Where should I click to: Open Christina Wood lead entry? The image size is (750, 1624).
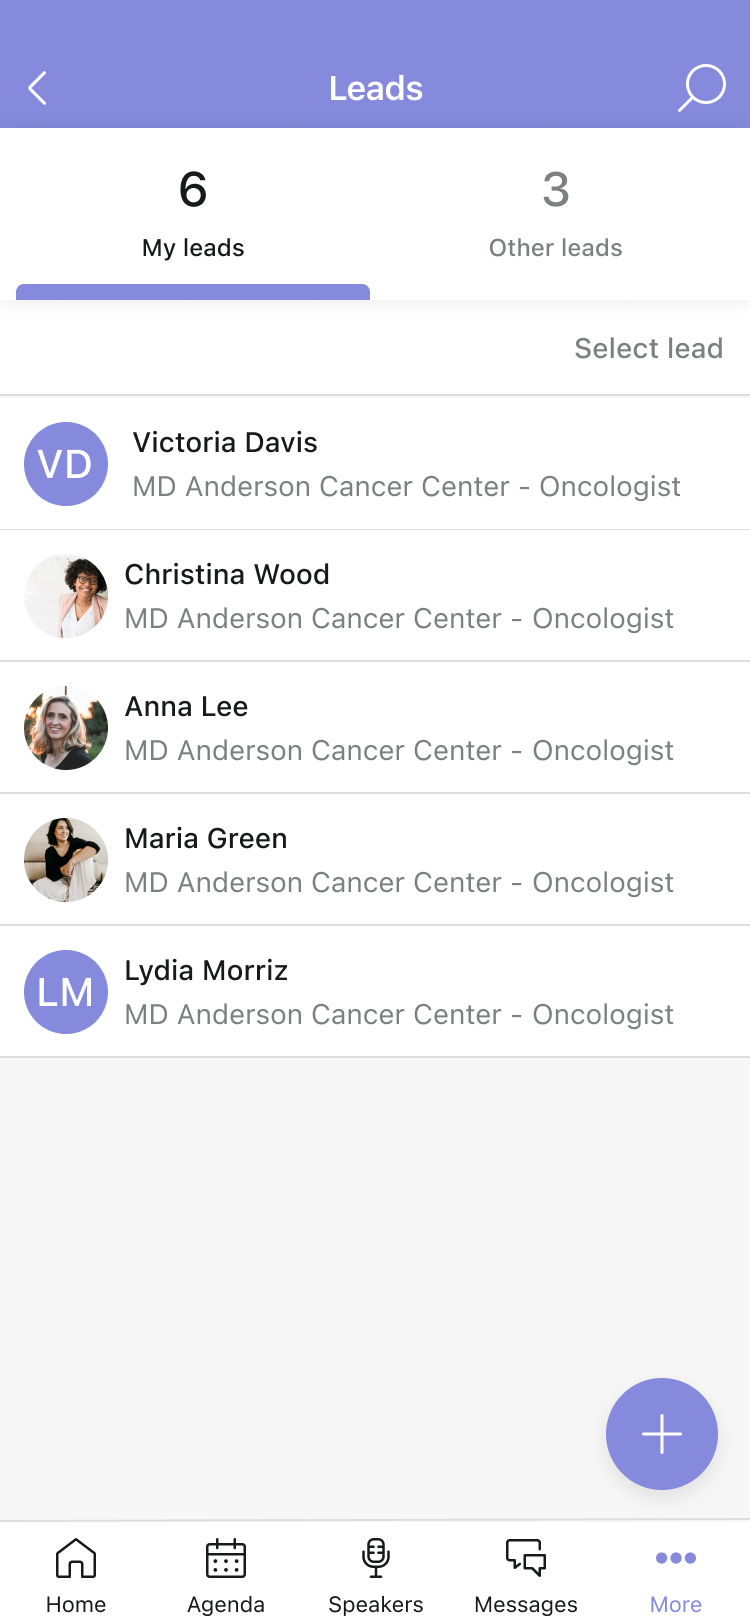pos(375,596)
